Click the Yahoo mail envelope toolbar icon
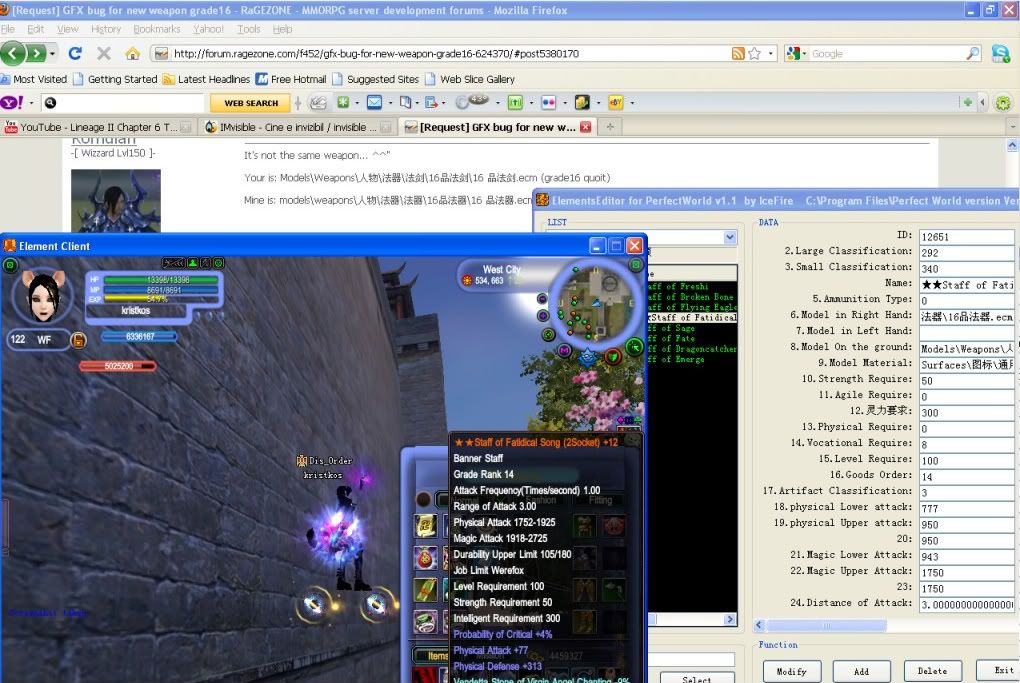This screenshot has height=683, width=1020. tap(374, 102)
